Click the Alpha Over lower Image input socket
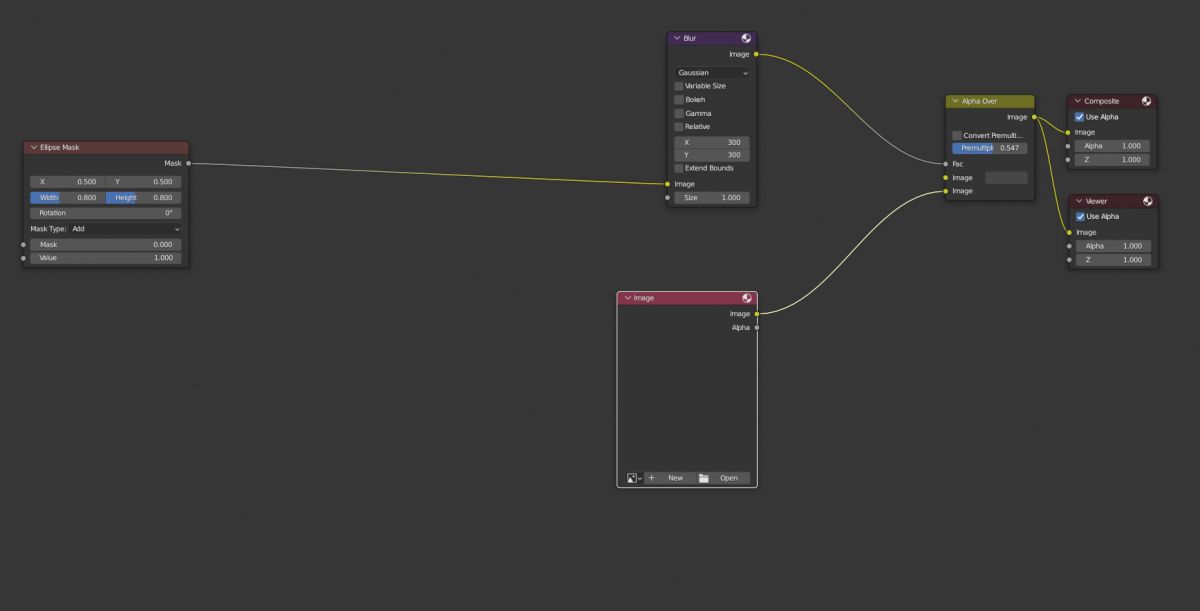This screenshot has height=611, width=1200. [945, 191]
